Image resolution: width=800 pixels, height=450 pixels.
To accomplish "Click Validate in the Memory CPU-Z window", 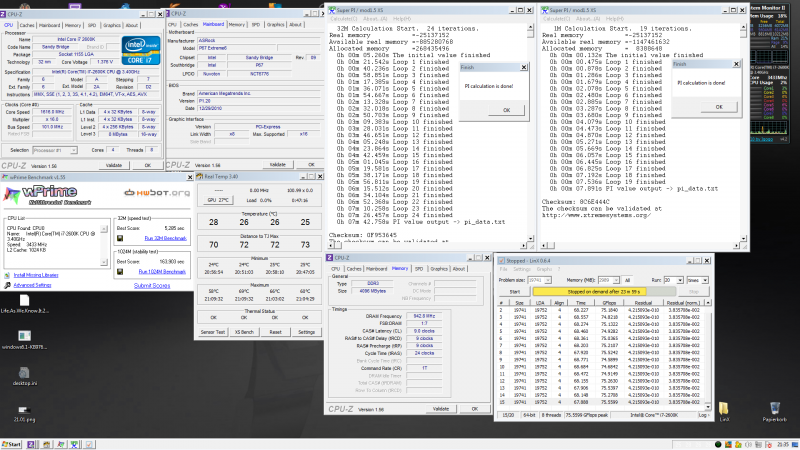I will click(440, 409).
